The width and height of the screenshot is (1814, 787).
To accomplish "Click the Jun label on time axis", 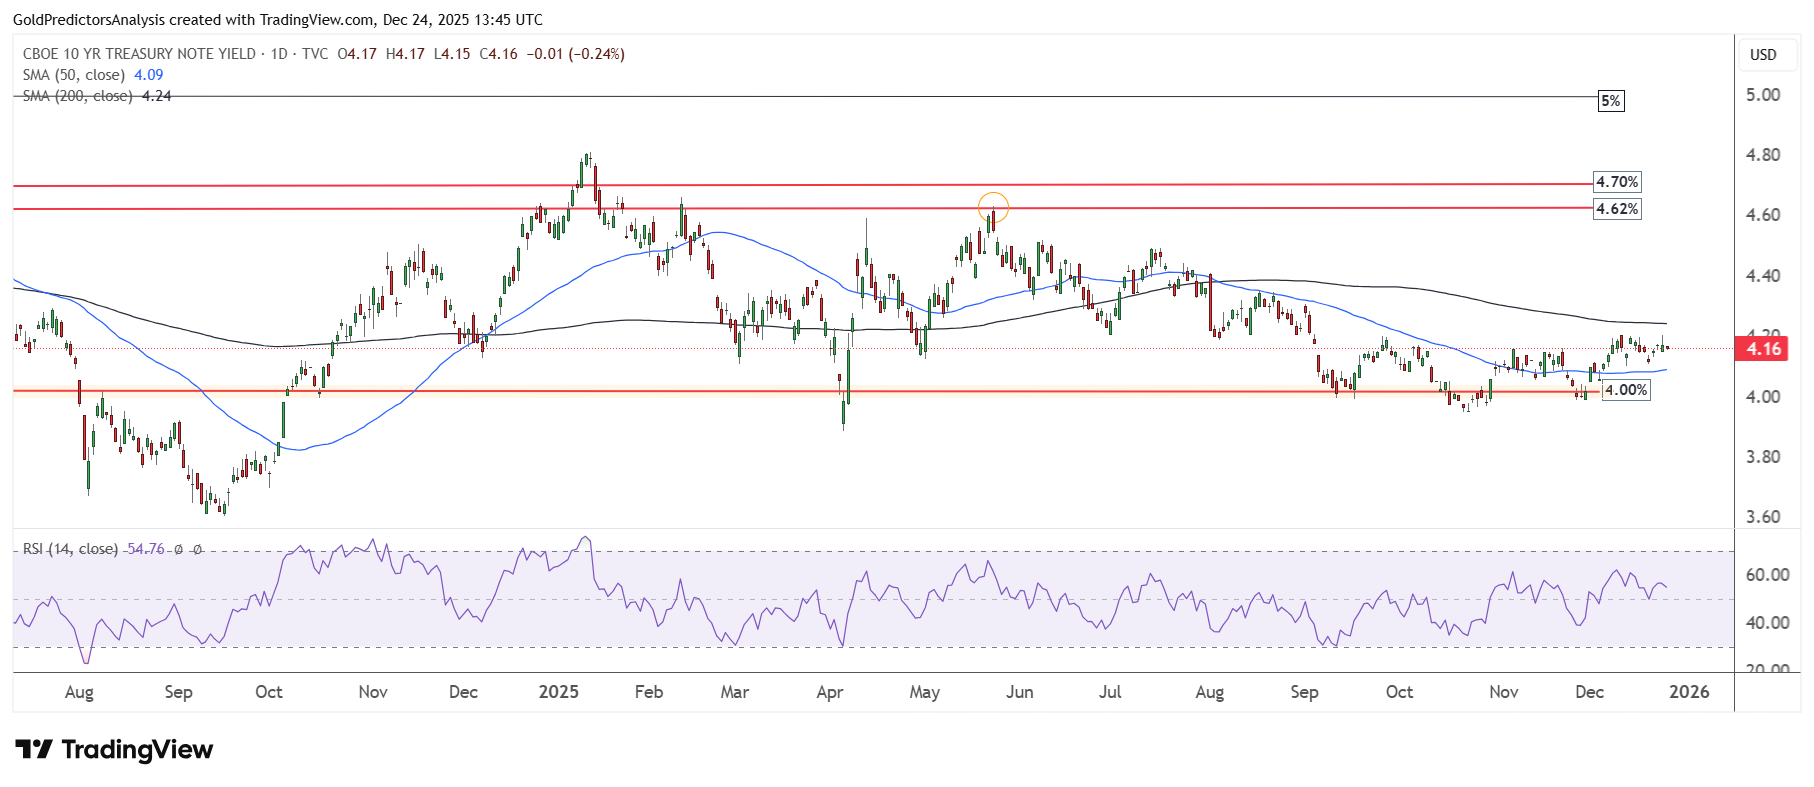I will [1020, 692].
